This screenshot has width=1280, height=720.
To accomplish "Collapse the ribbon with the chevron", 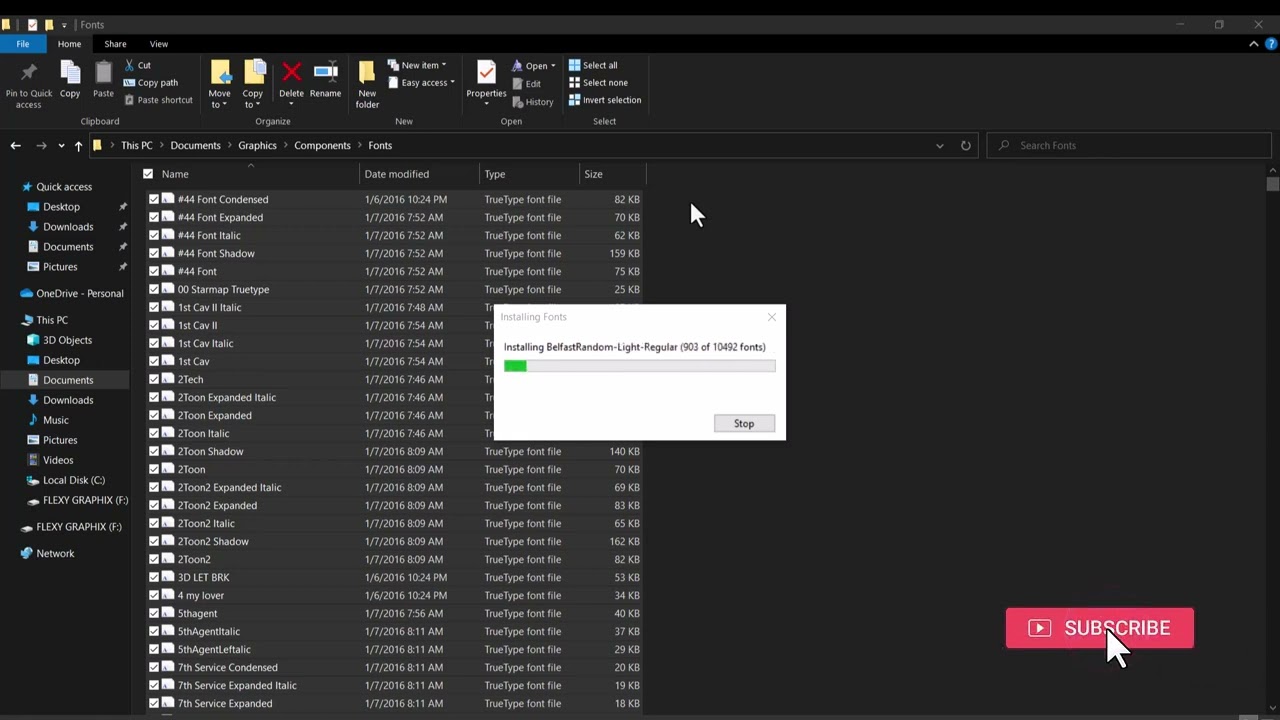I will pyautogui.click(x=1253, y=44).
